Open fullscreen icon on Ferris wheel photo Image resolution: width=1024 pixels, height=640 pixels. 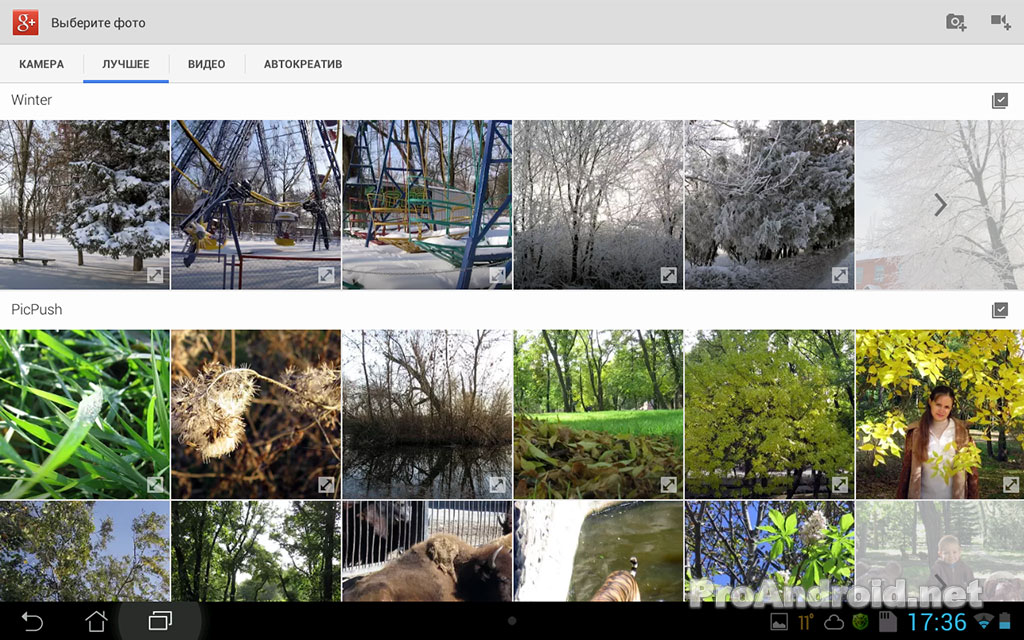[326, 275]
